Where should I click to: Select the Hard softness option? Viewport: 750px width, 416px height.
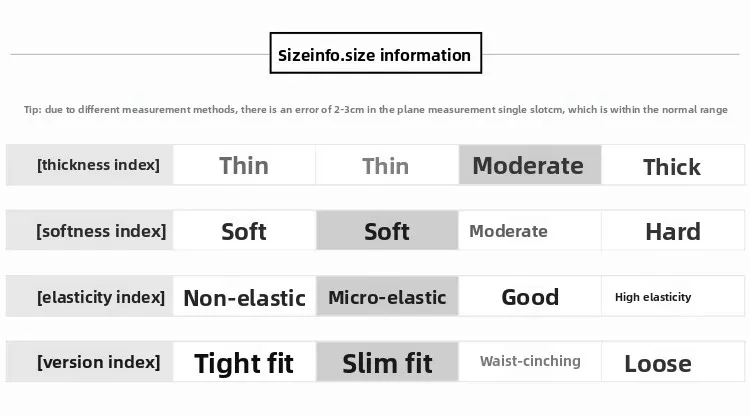[x=672, y=231]
